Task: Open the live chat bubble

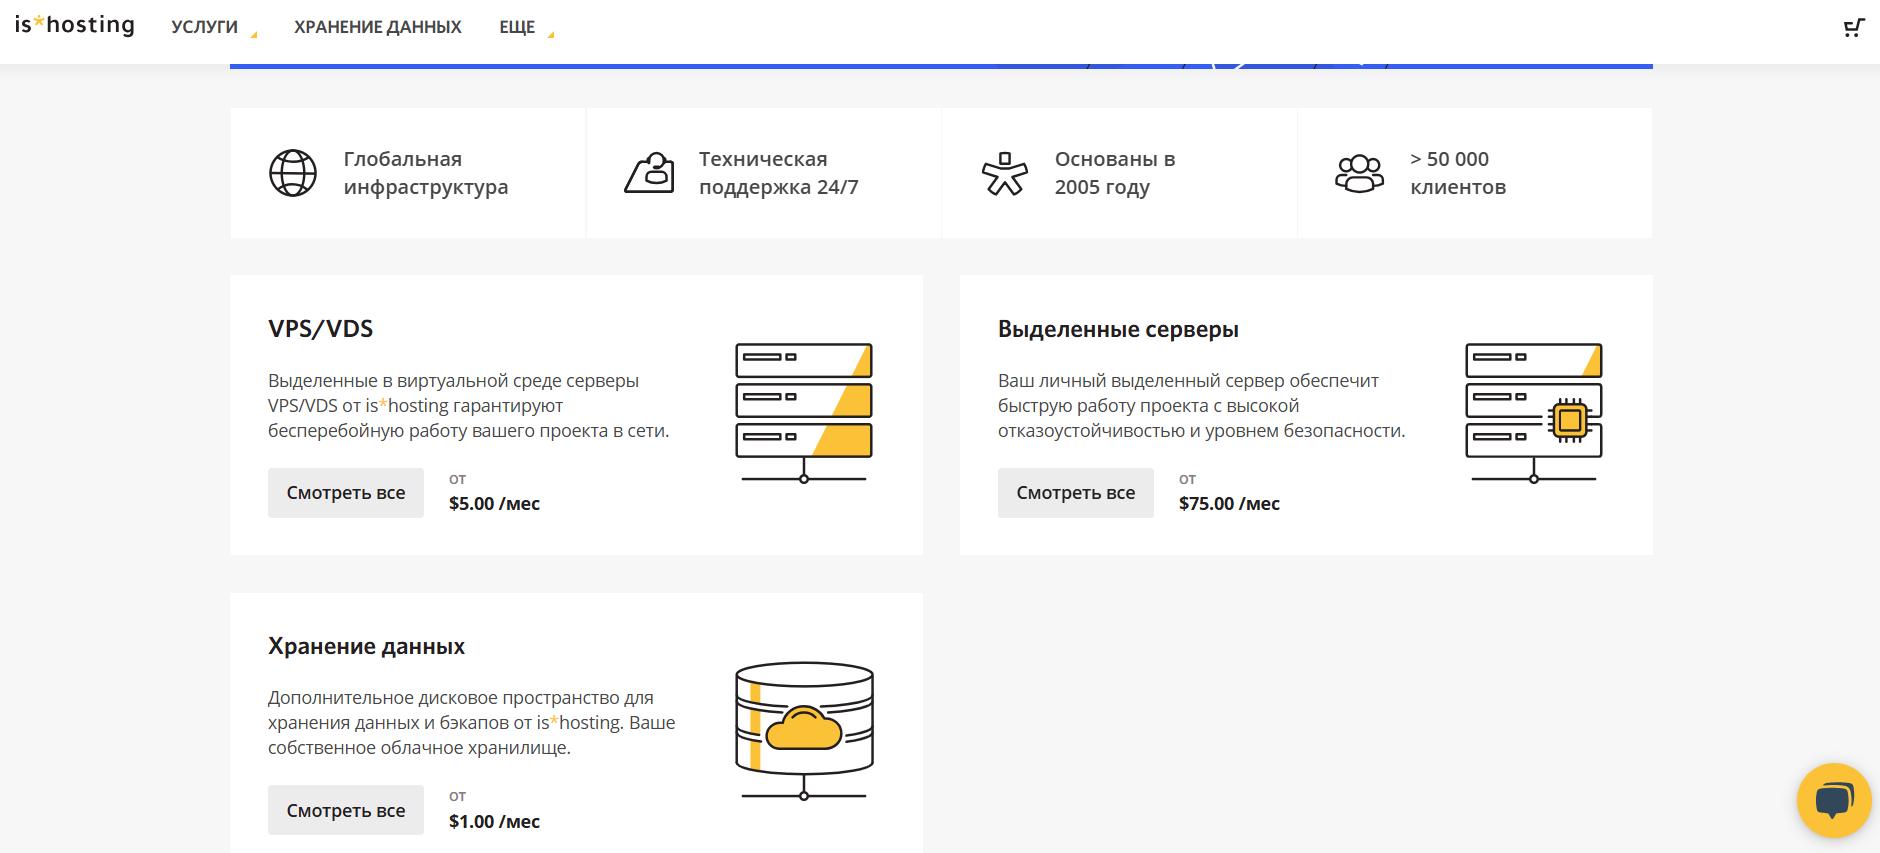Action: [1833, 800]
